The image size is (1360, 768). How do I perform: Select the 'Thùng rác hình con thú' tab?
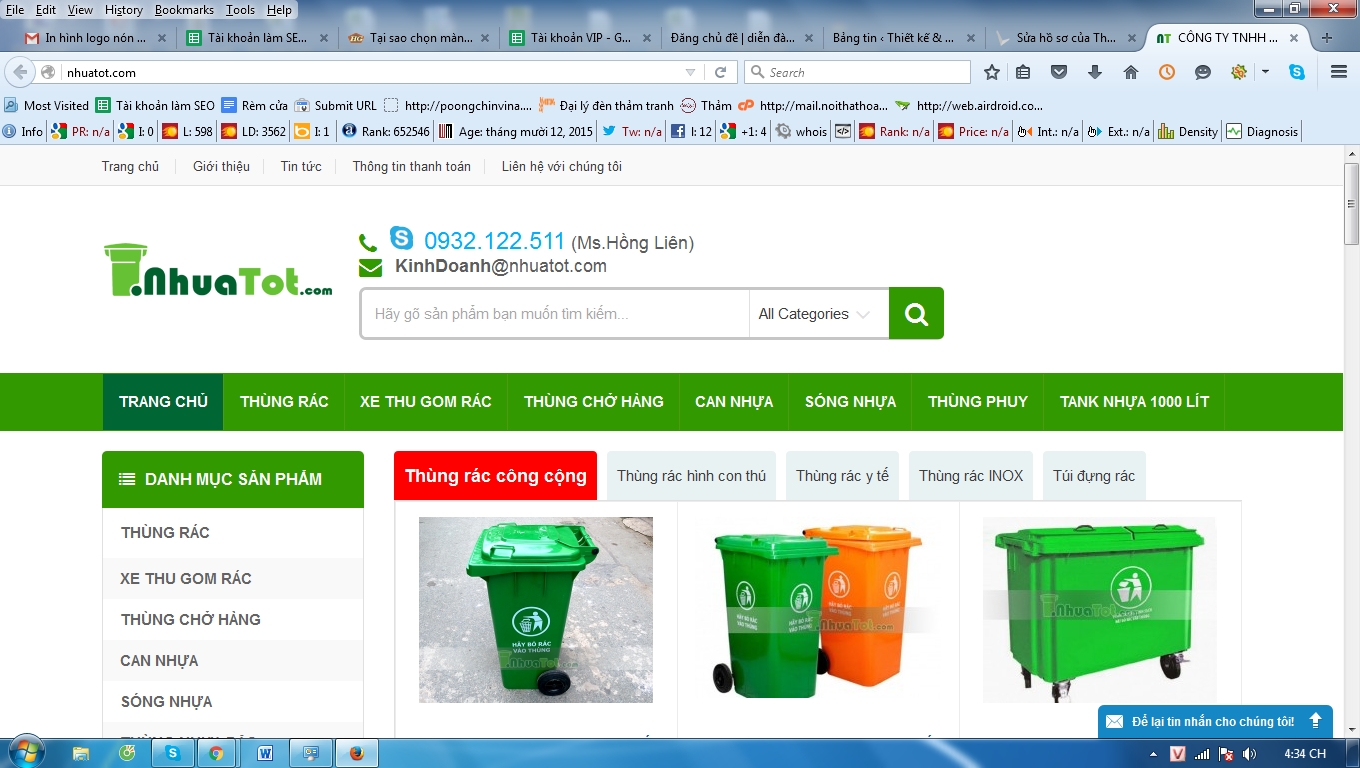coord(691,476)
